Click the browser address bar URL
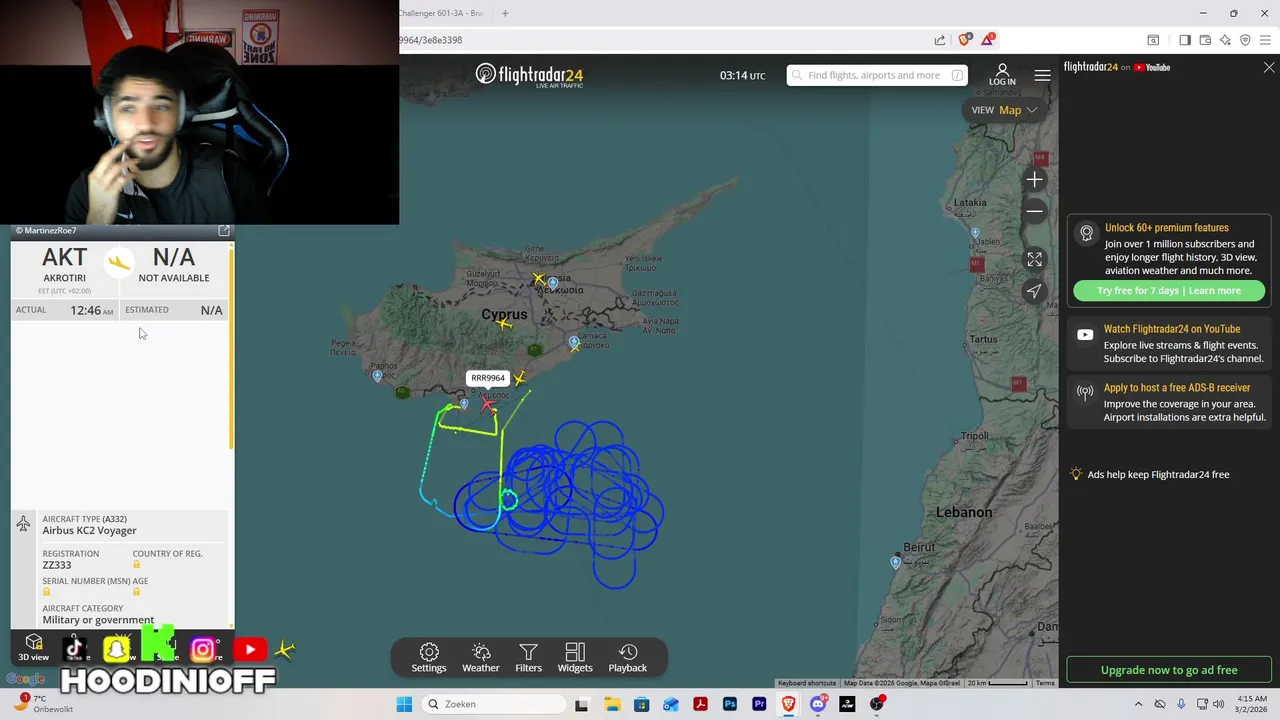Viewport: 1280px width, 720px height. (431, 40)
